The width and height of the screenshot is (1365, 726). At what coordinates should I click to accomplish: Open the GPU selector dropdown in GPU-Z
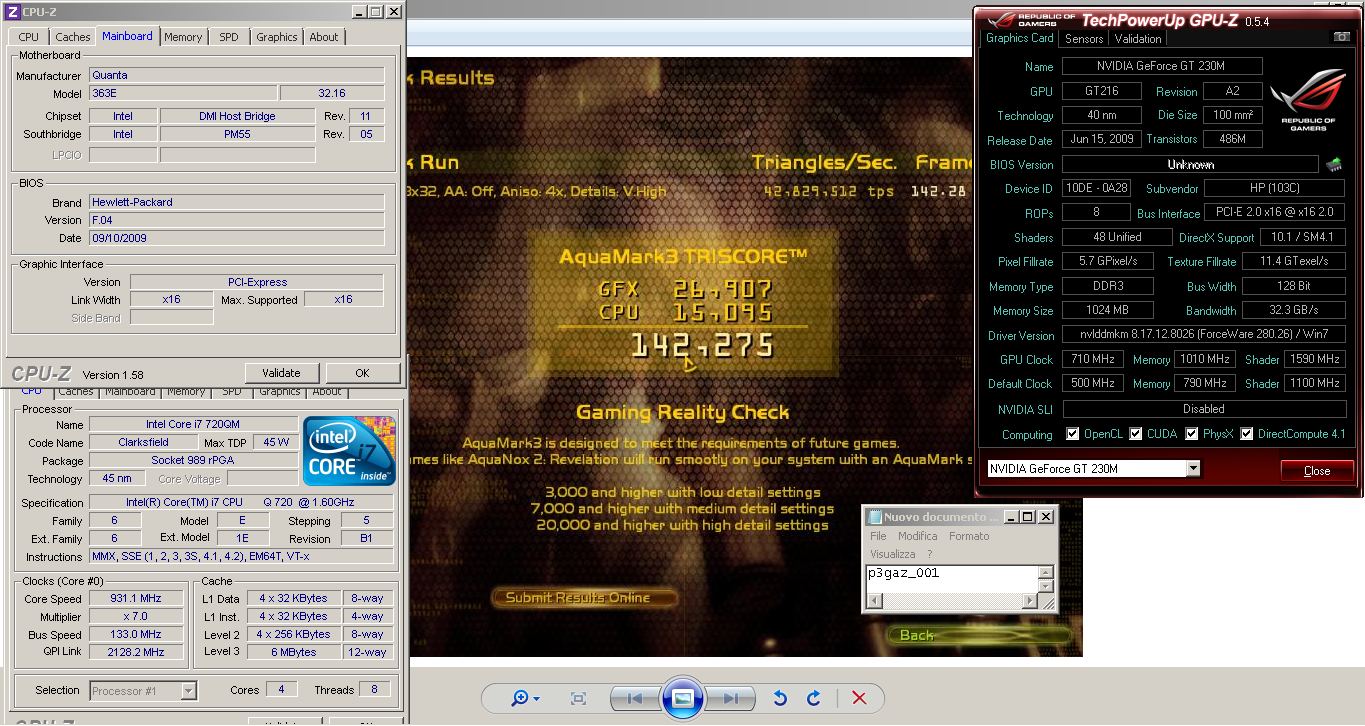coord(1193,469)
